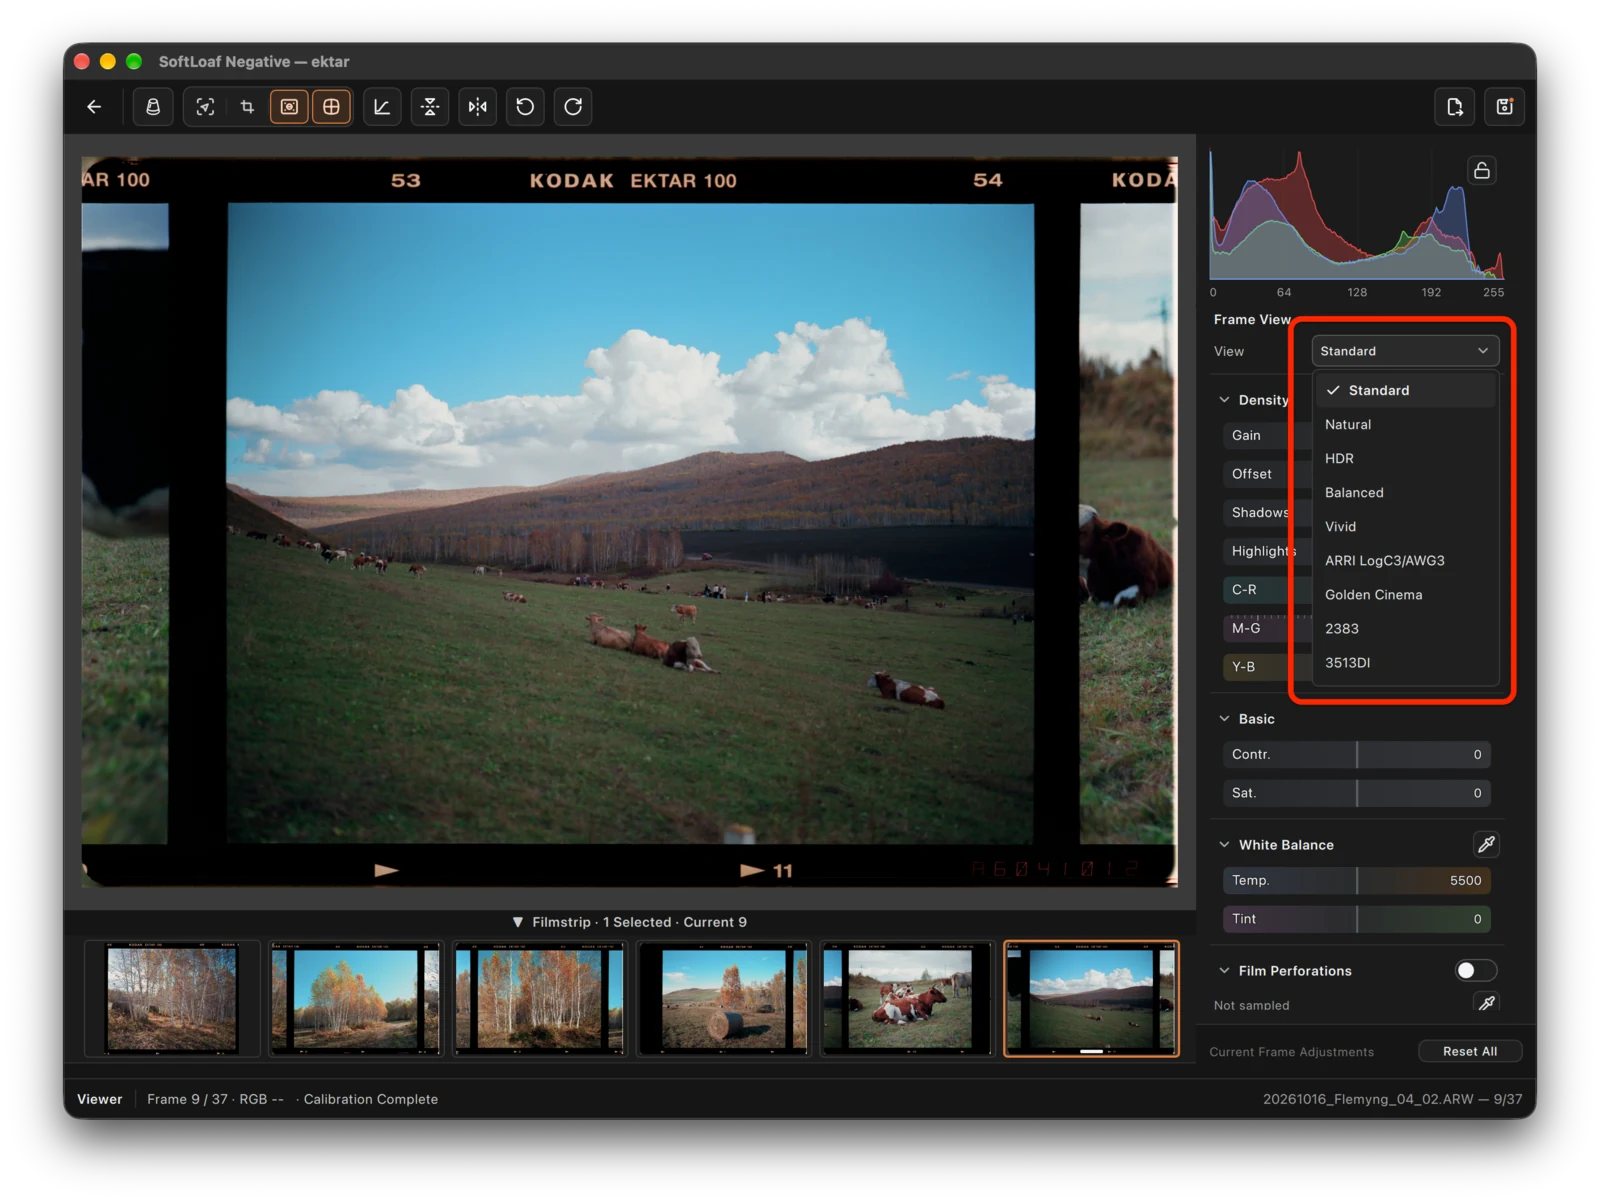Collapse the Film Perforations section

[1224, 971]
